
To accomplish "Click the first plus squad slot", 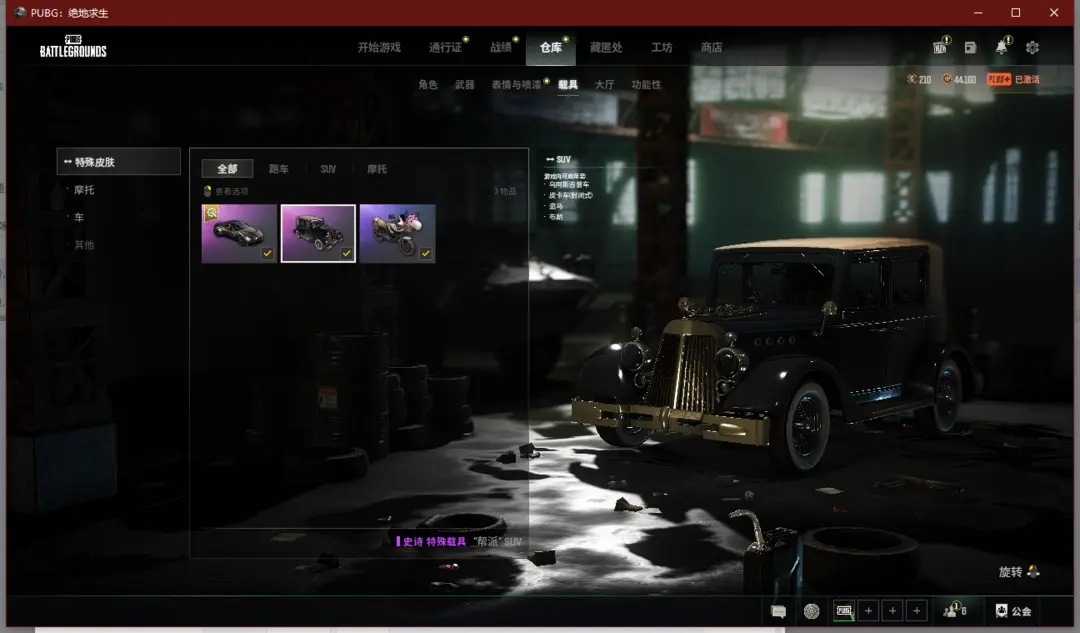I will coord(868,611).
